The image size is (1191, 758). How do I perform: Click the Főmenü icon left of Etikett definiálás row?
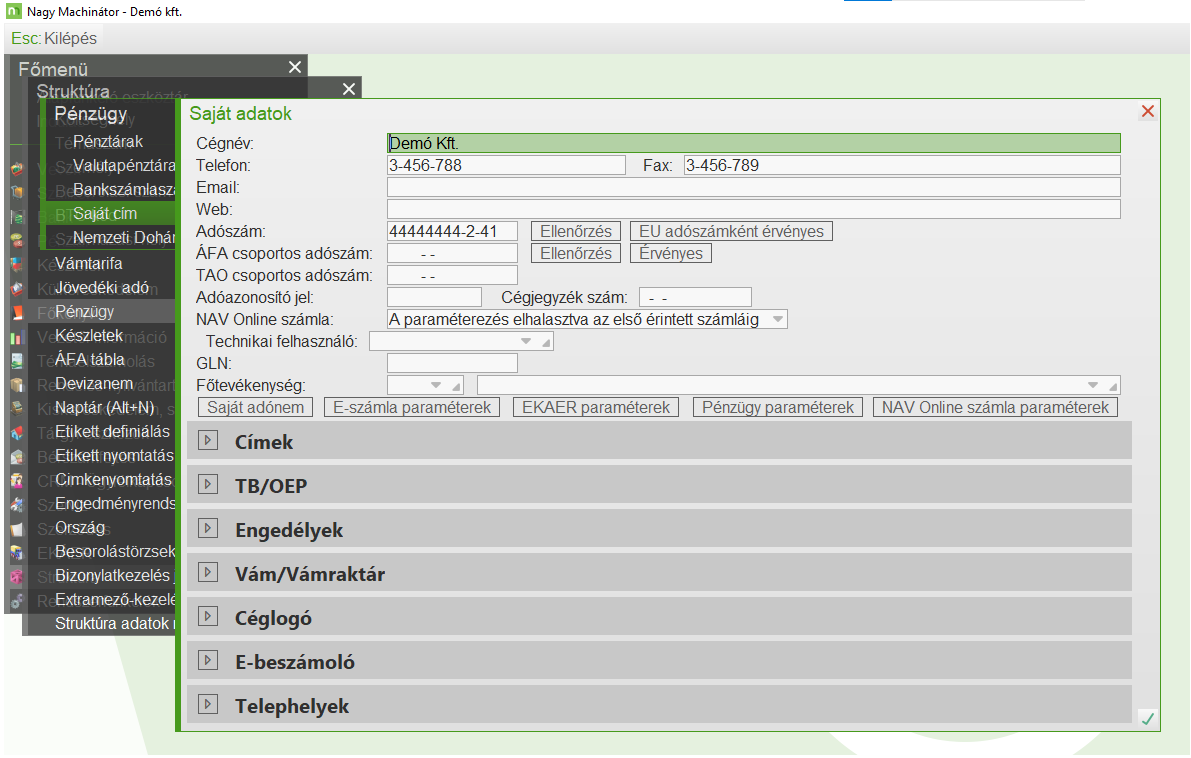click(x=17, y=432)
